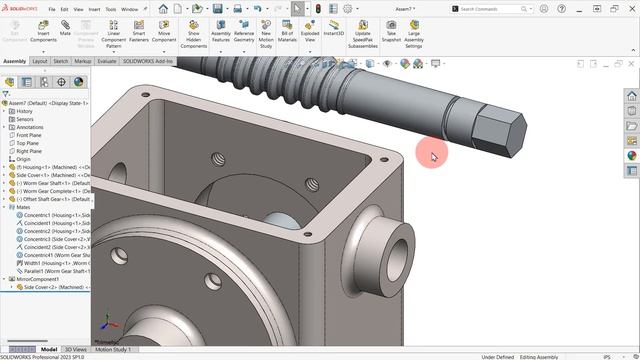640x360 pixels.
Task: Switch to the 3D Views bottom tab
Action: pos(76,349)
